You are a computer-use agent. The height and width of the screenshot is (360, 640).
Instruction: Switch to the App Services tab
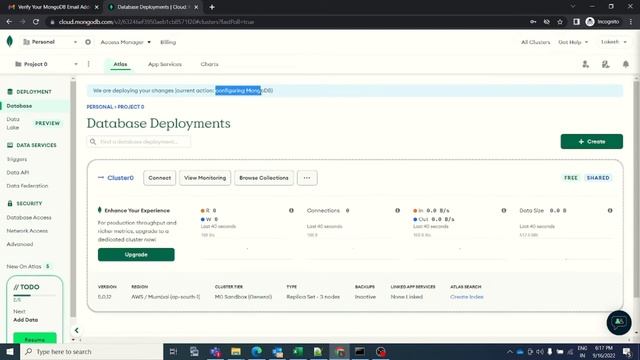pos(164,64)
